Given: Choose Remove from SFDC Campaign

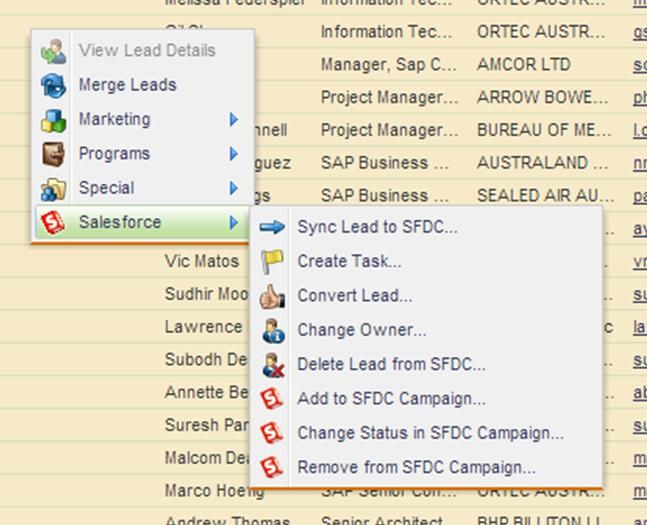Looking at the screenshot, I should coord(416,467).
